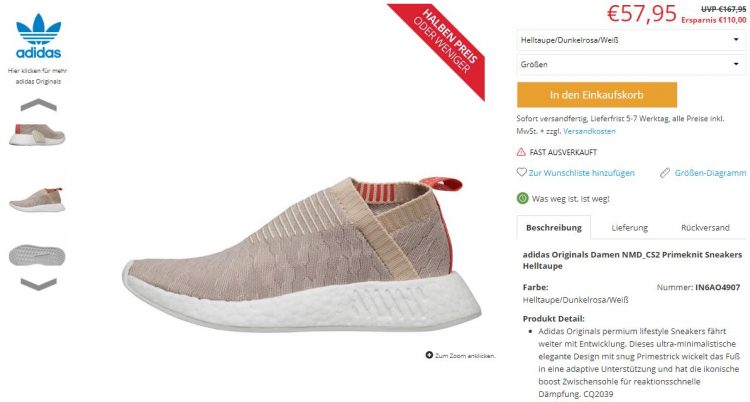Viewport: 750px width, 402px height.
Task: Select the first shoe top-view thumbnail
Action: [x=37, y=134]
